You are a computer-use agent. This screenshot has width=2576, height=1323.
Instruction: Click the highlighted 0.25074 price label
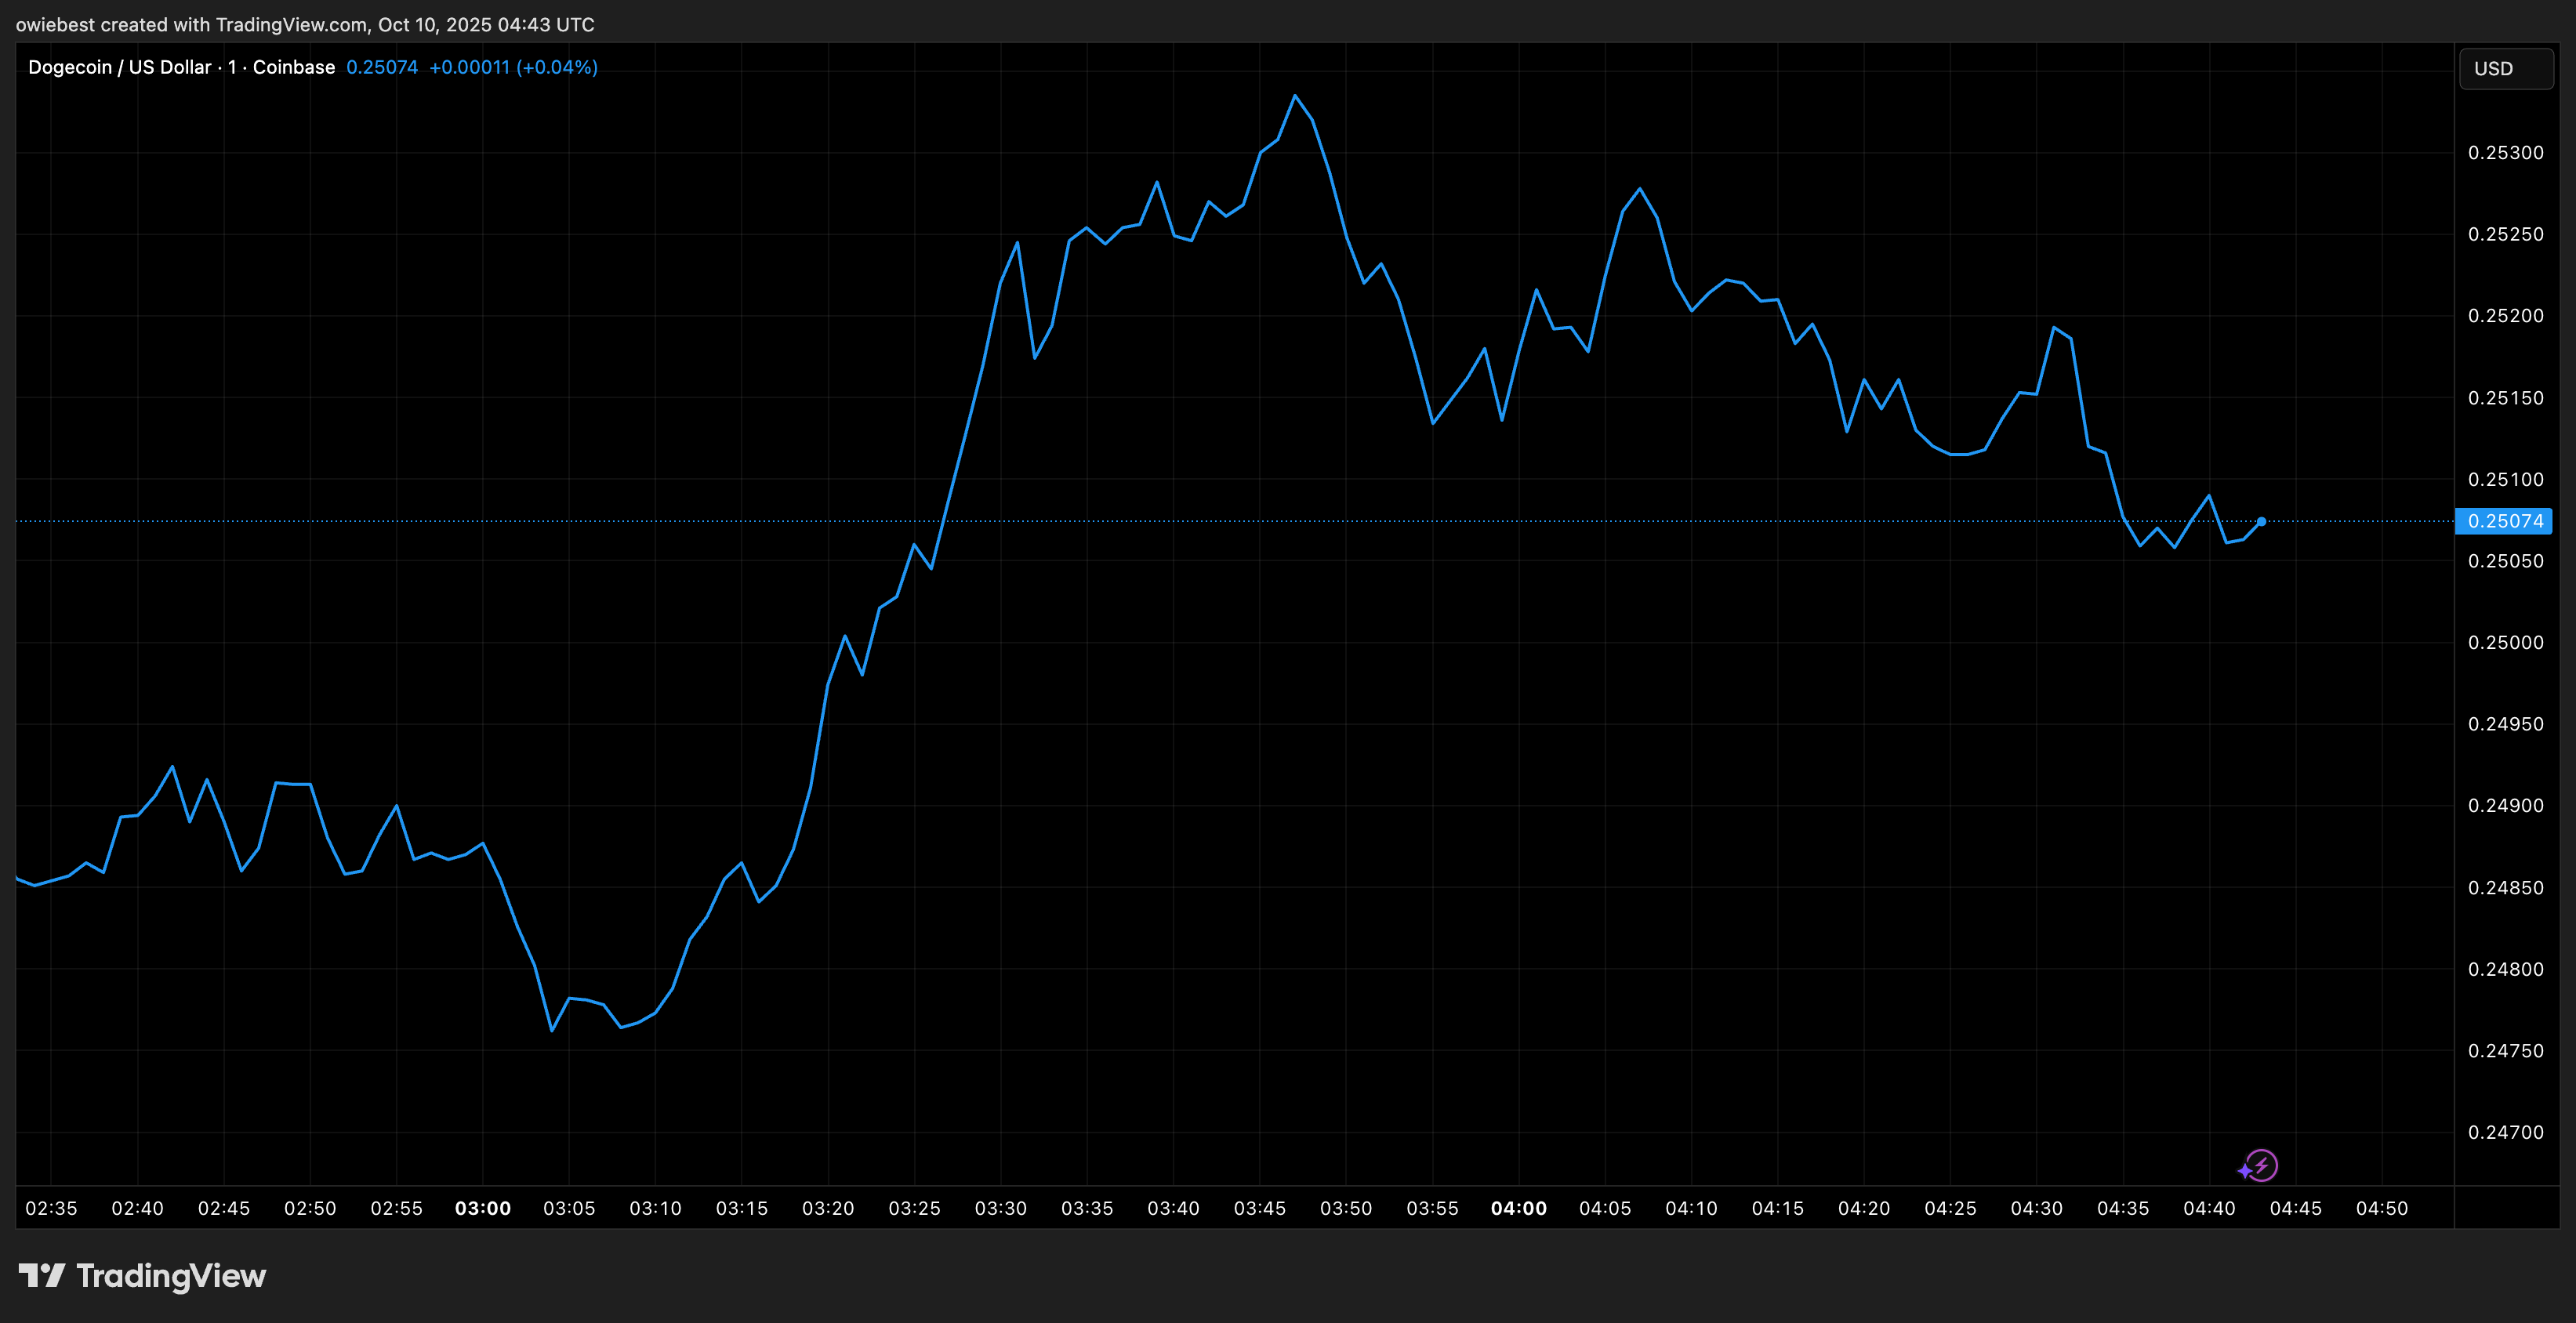click(x=2504, y=521)
